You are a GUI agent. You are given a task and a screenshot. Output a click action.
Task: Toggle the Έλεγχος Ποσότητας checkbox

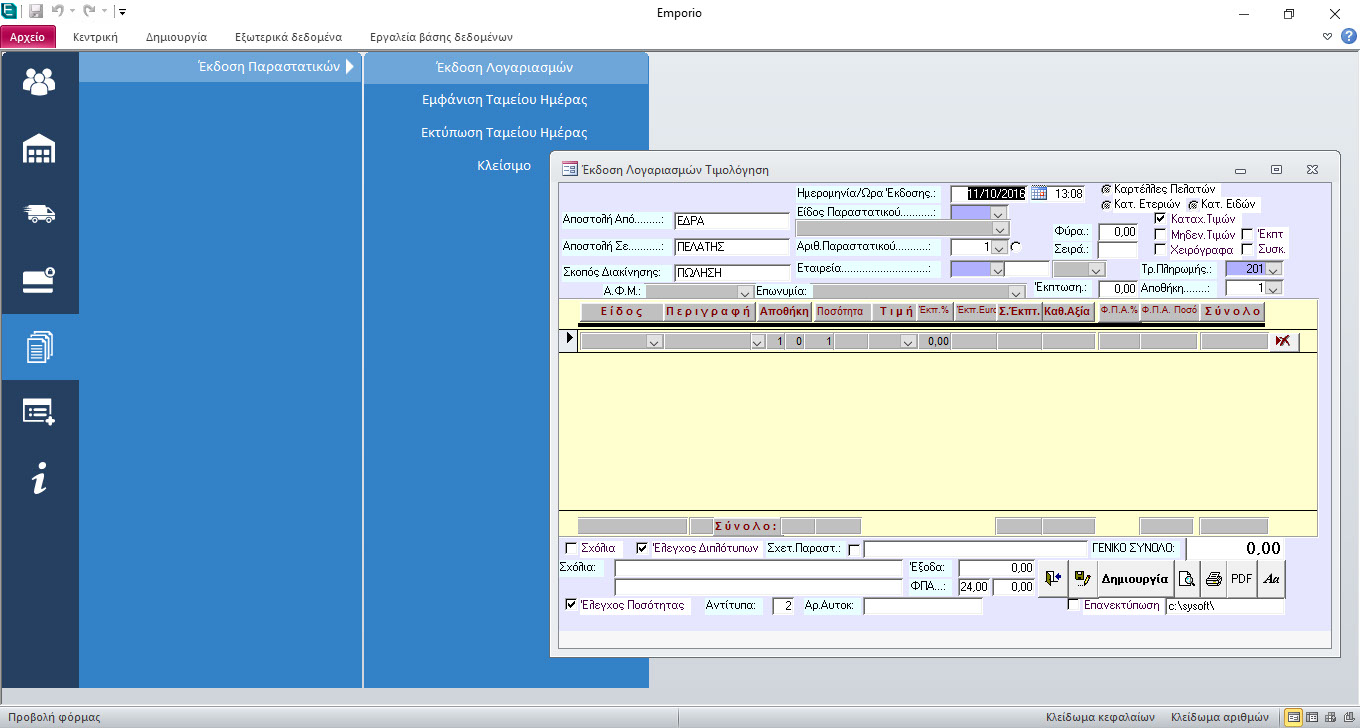(571, 605)
